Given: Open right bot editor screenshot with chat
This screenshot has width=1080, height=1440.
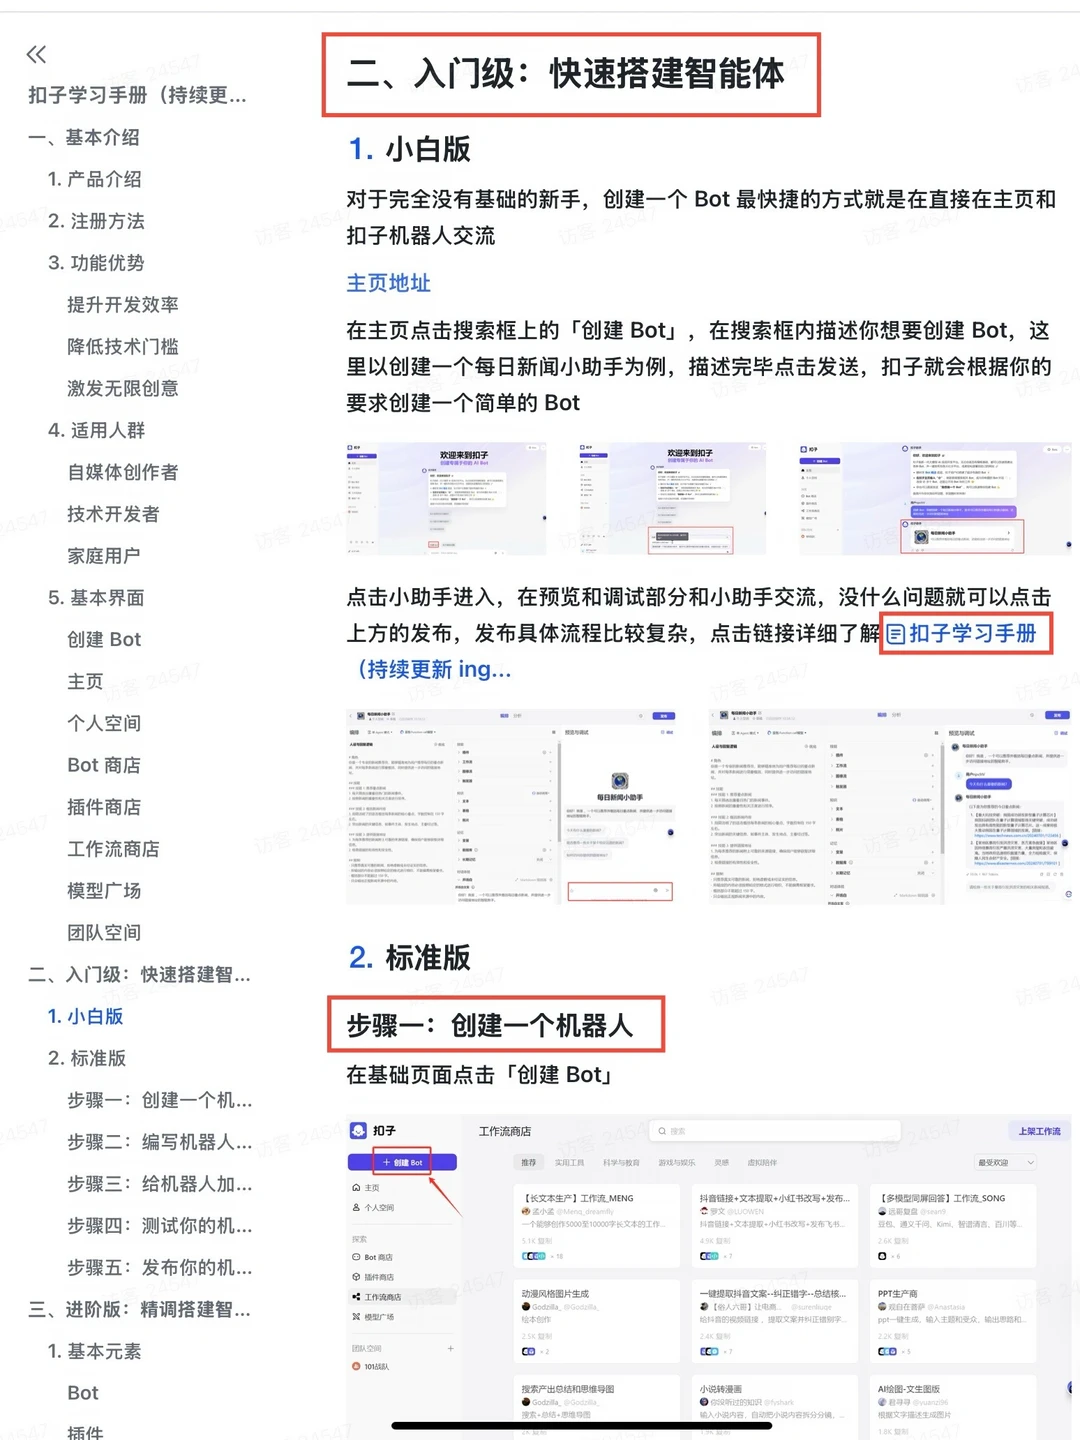Looking at the screenshot, I should tap(890, 807).
